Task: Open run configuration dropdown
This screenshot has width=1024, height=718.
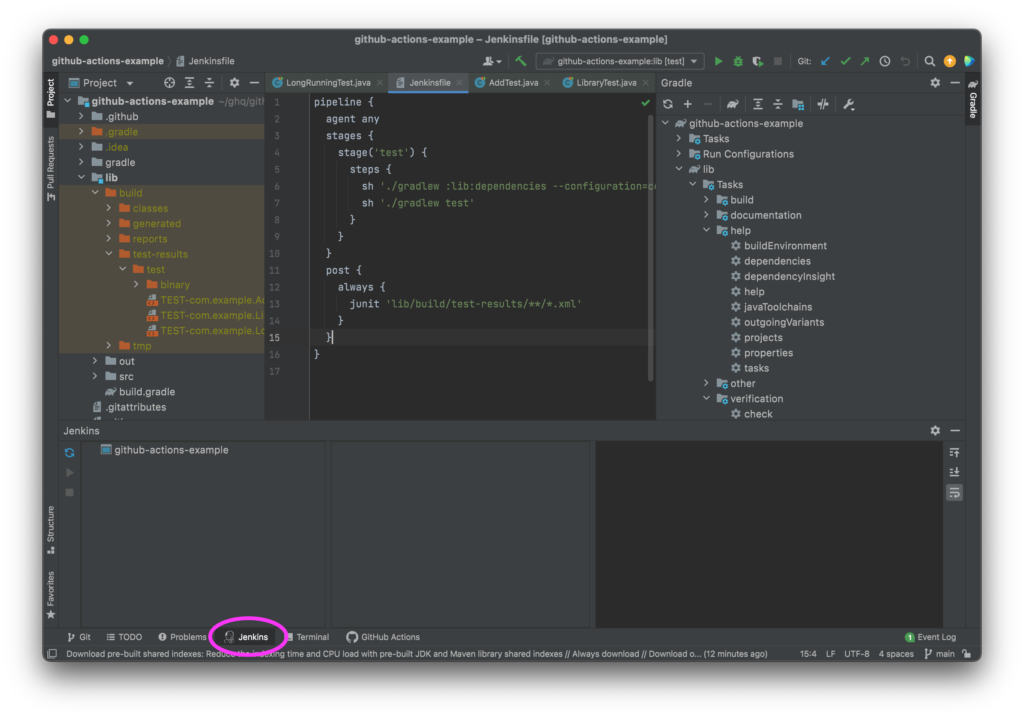Action: (620, 61)
